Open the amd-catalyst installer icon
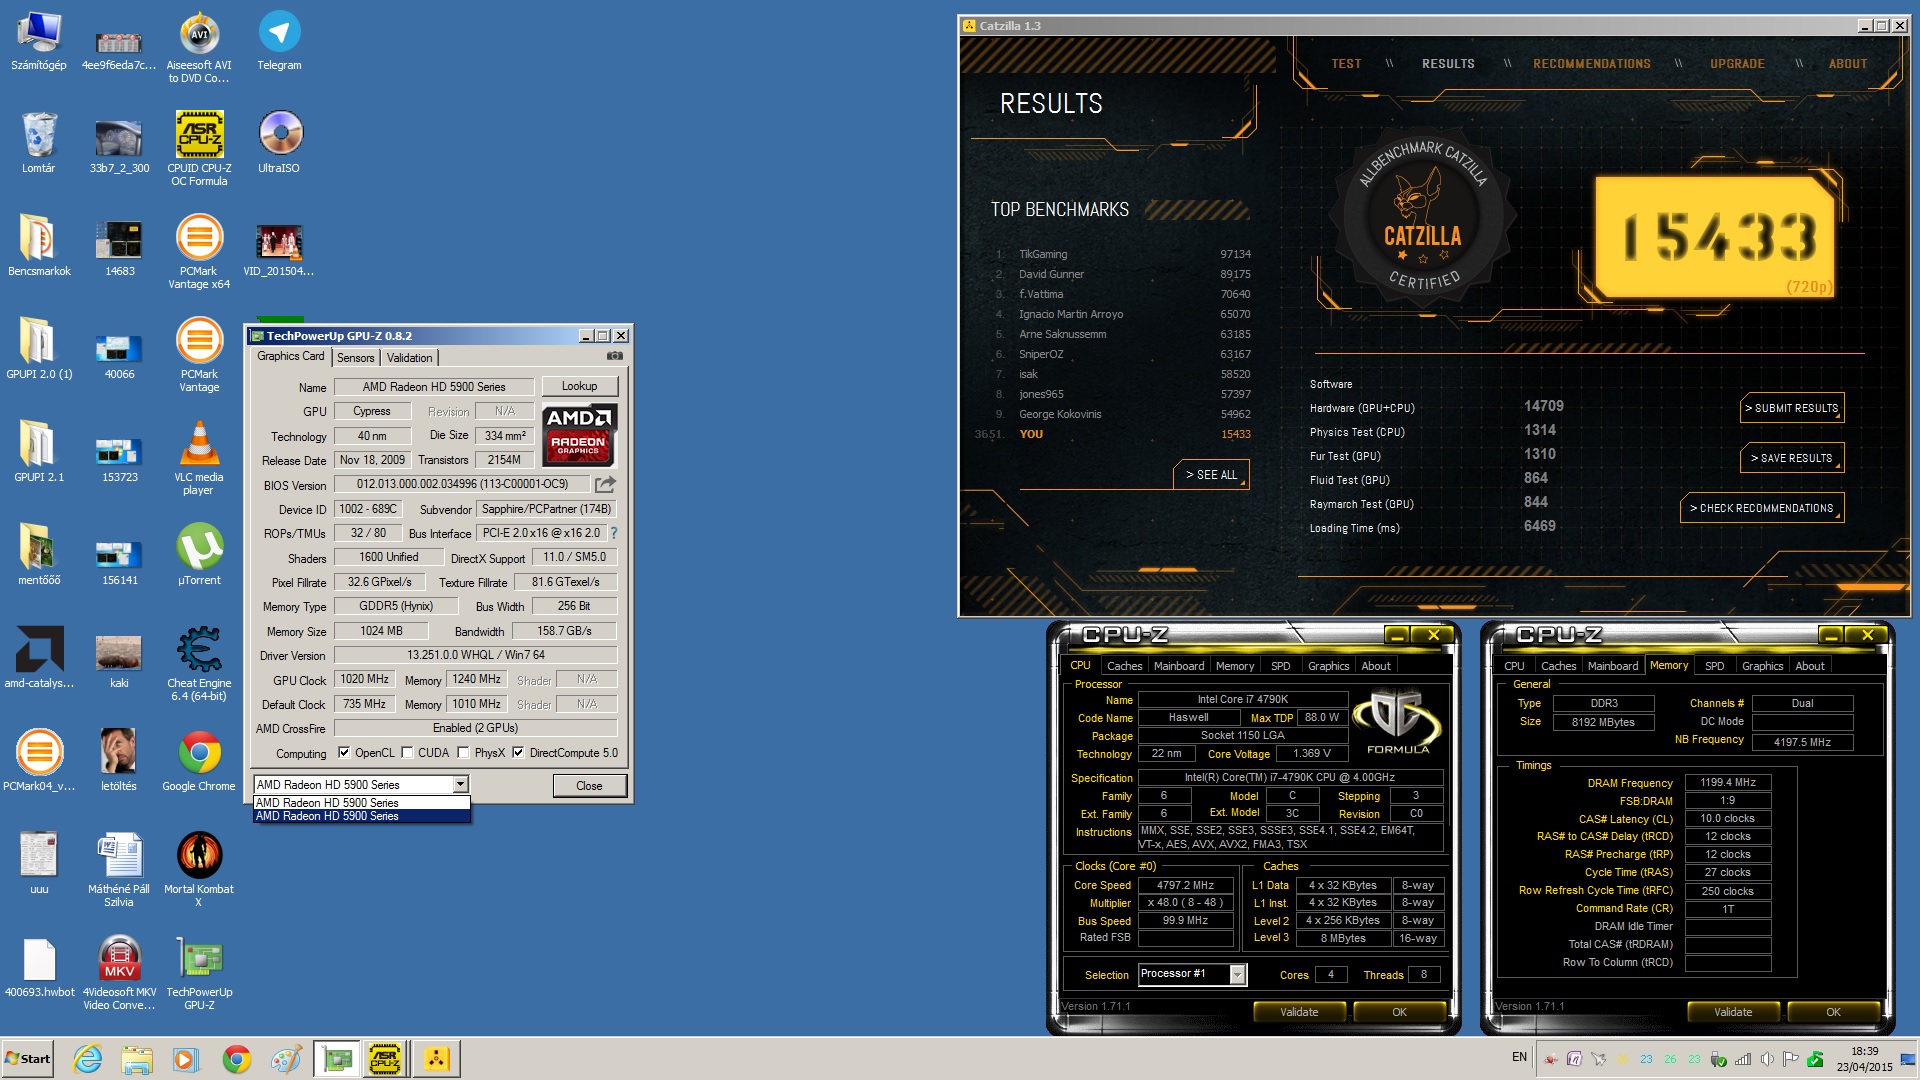1920x1080 pixels. [39, 658]
